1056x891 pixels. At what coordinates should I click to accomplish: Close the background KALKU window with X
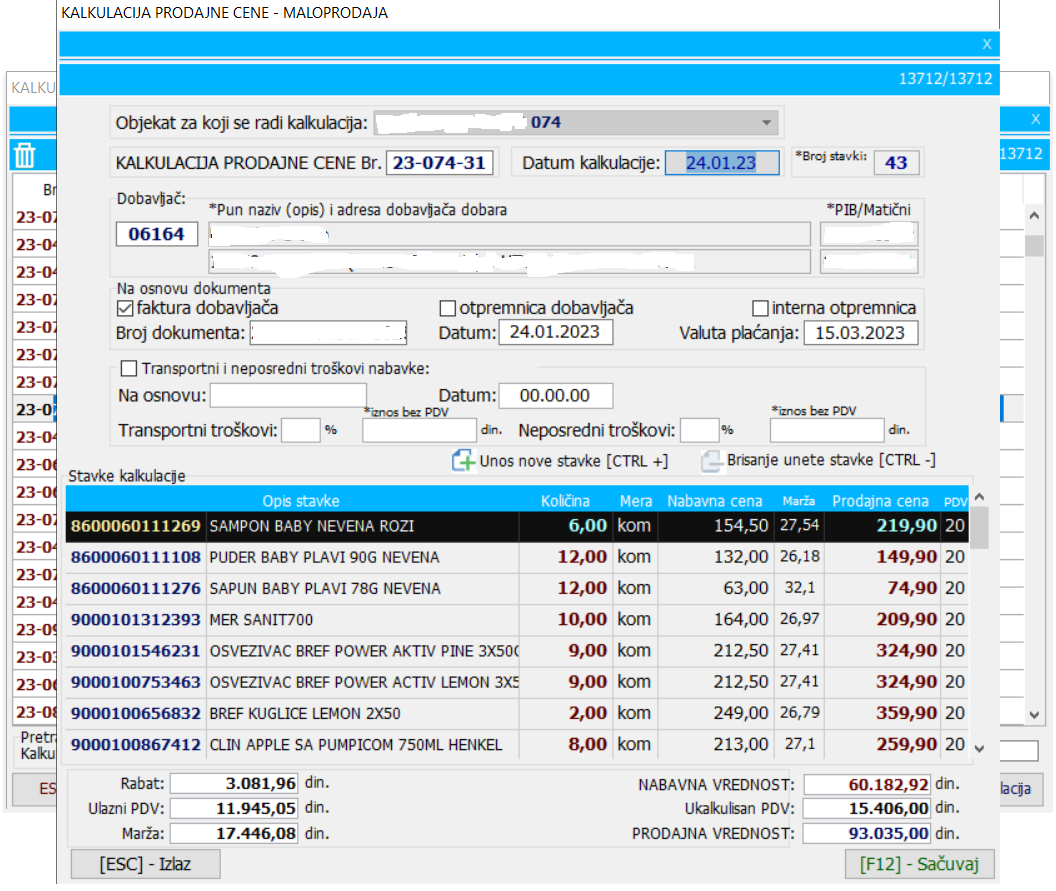point(1036,119)
